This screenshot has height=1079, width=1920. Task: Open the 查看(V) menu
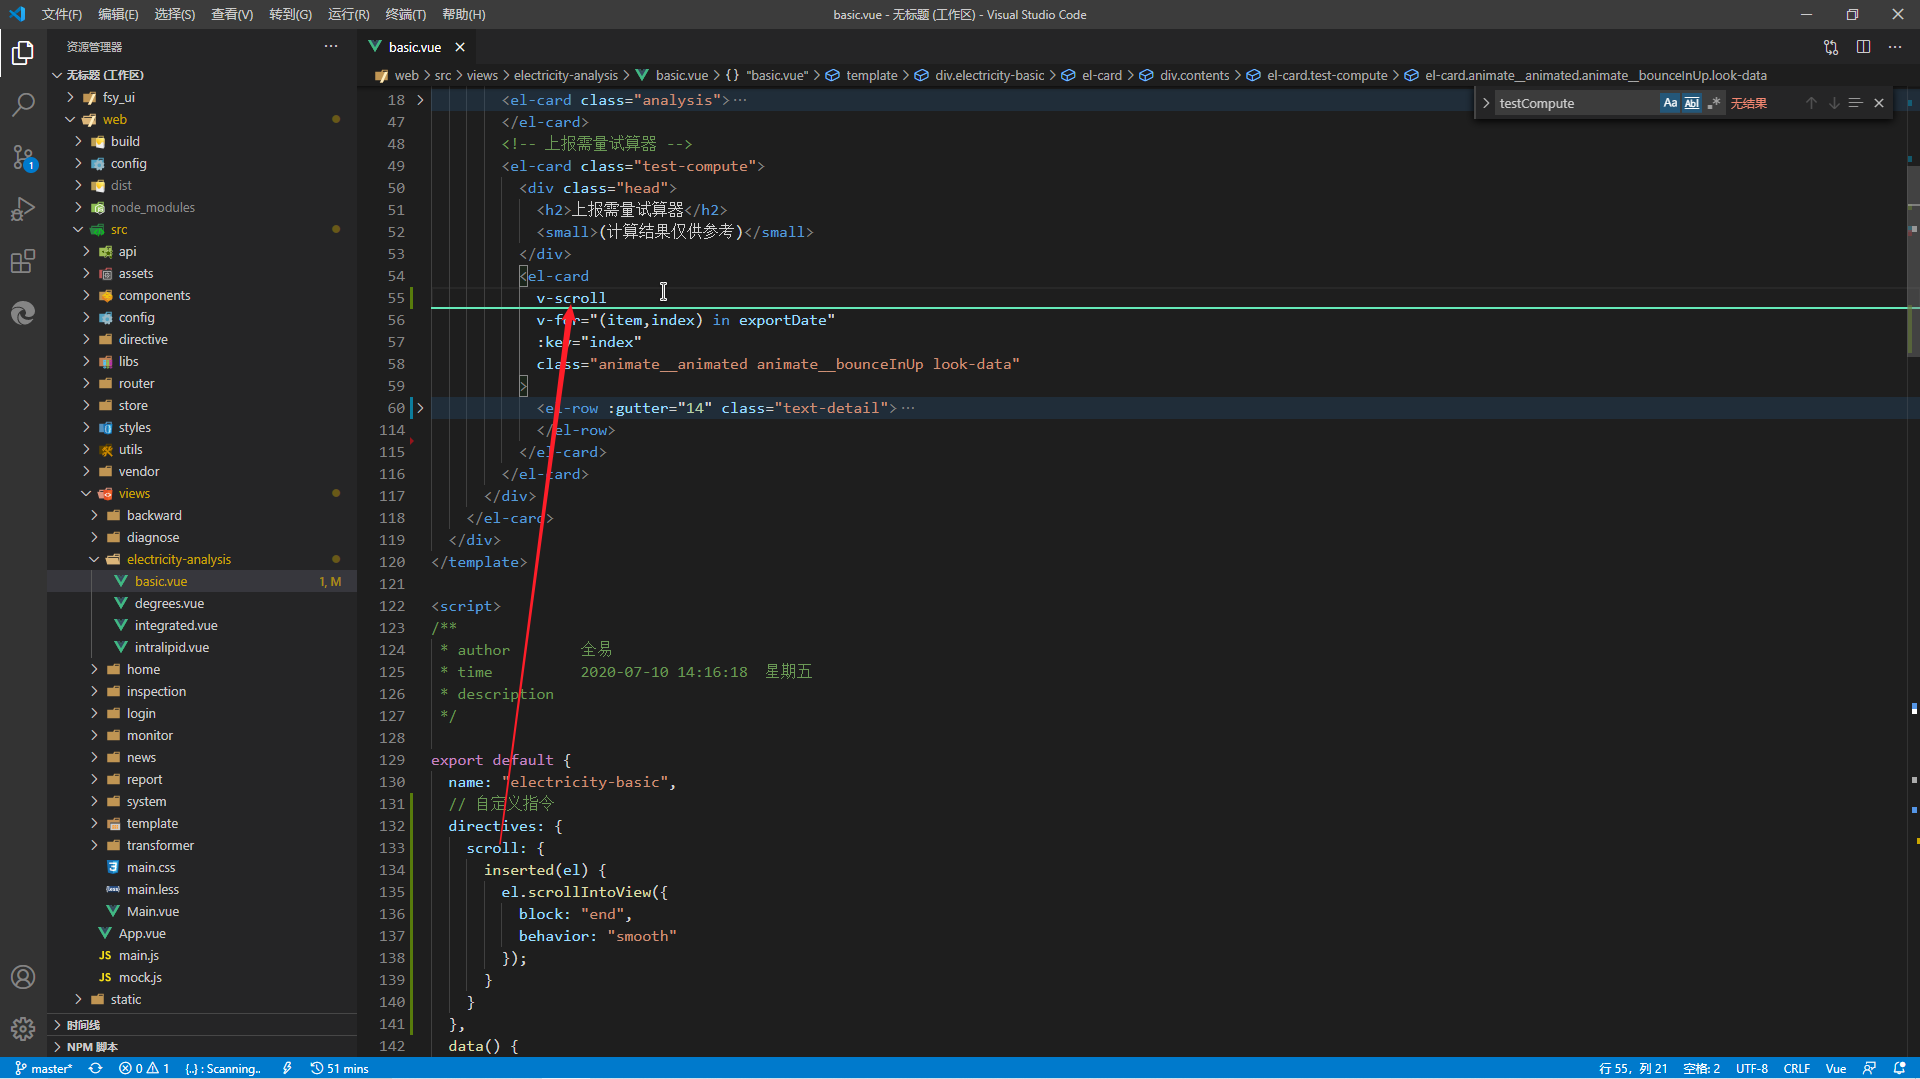click(232, 14)
